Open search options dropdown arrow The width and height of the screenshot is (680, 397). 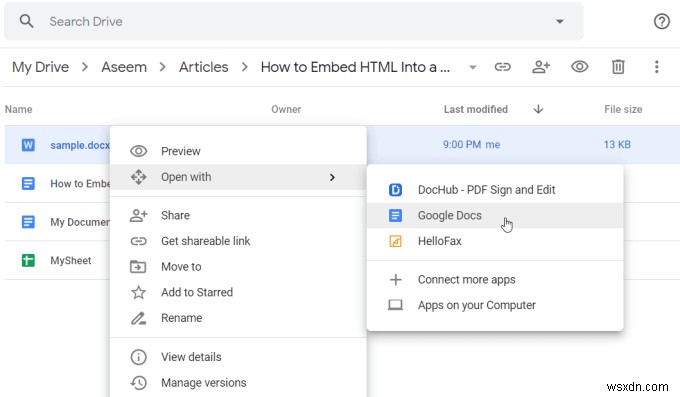point(560,21)
